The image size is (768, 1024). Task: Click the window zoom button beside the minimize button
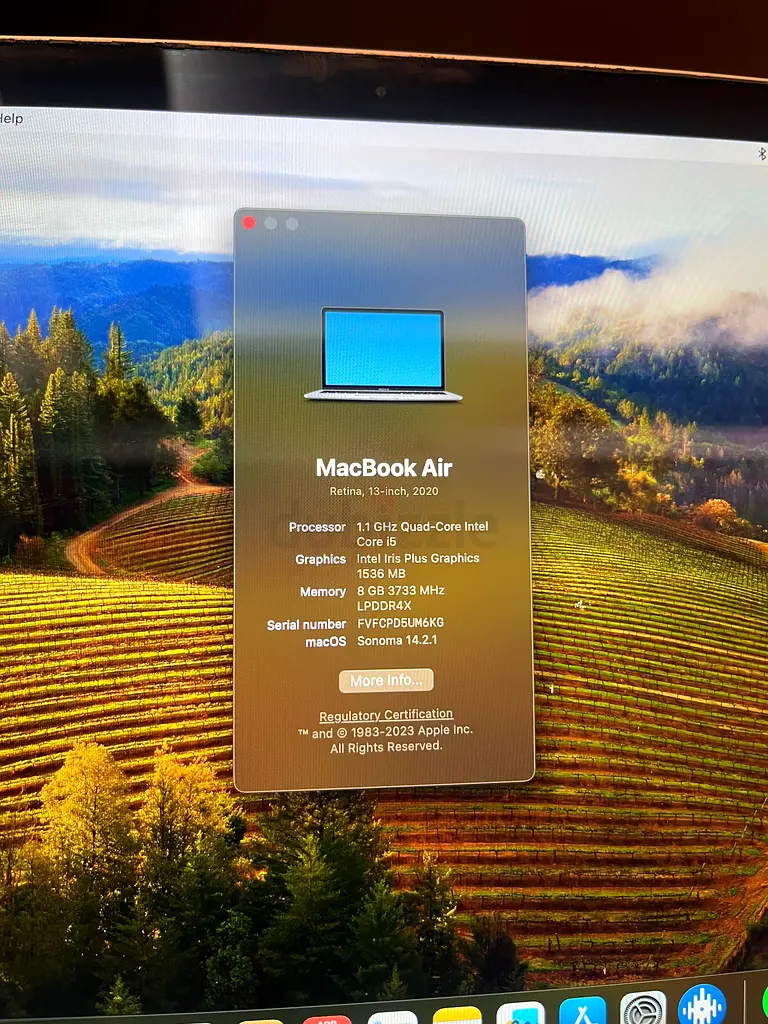tap(292, 224)
